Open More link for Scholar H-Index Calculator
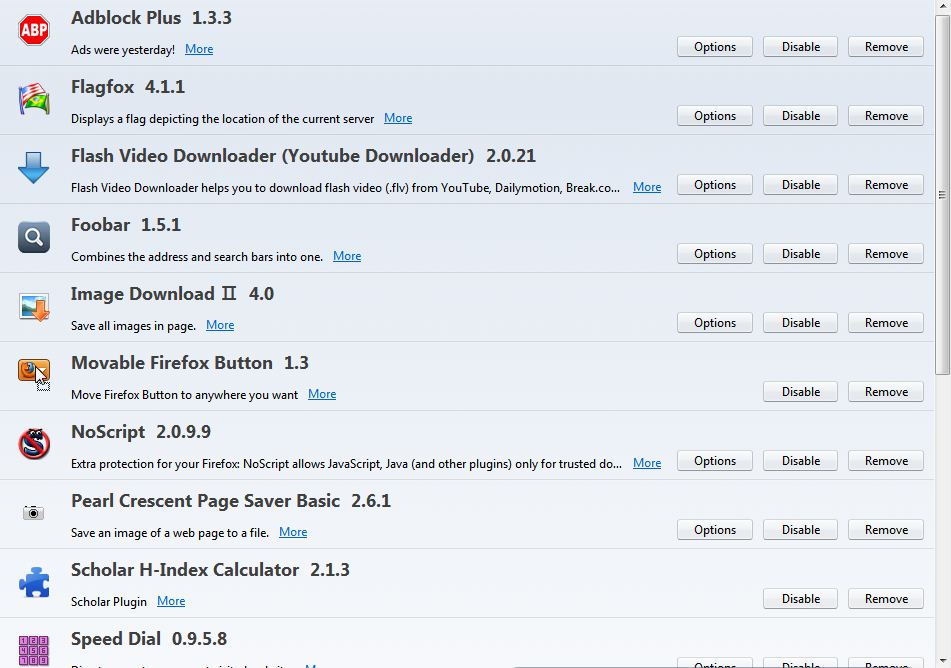This screenshot has height=668, width=951. coord(171,601)
